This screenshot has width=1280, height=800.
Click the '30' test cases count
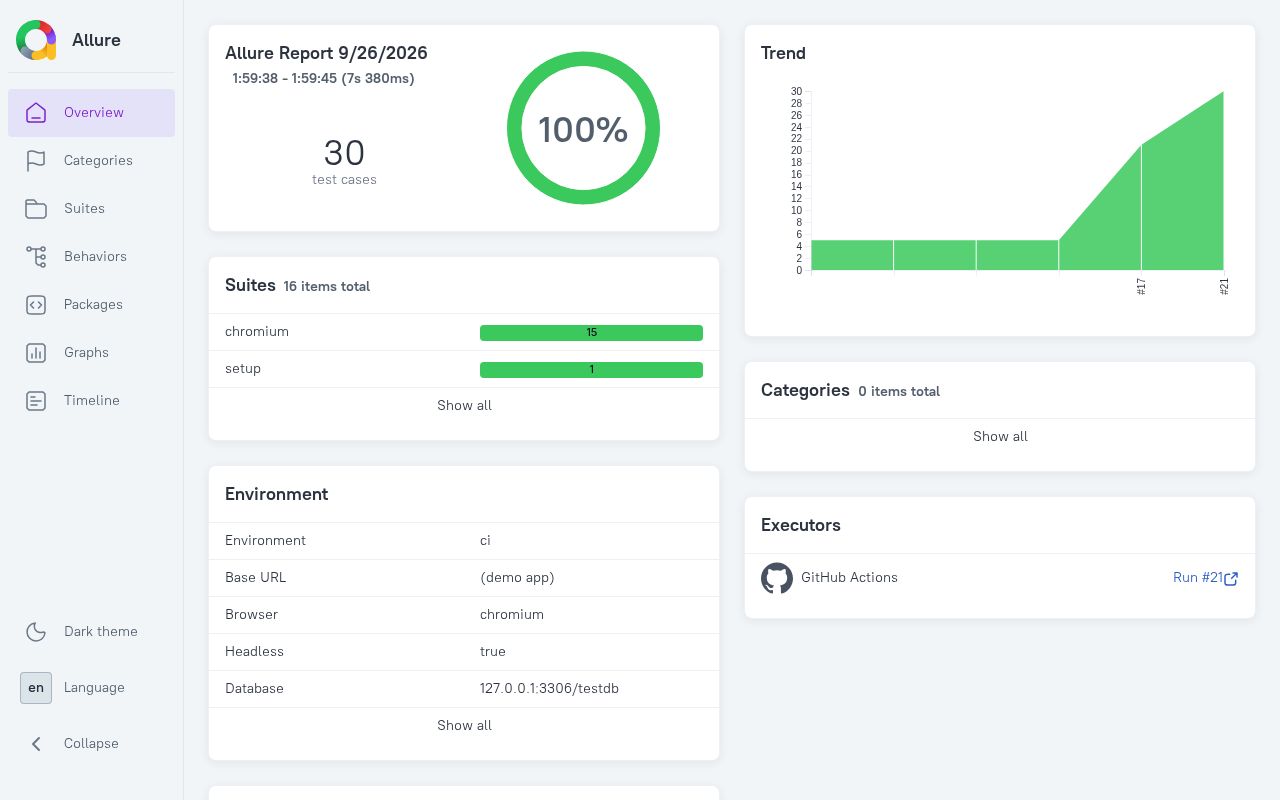(344, 153)
